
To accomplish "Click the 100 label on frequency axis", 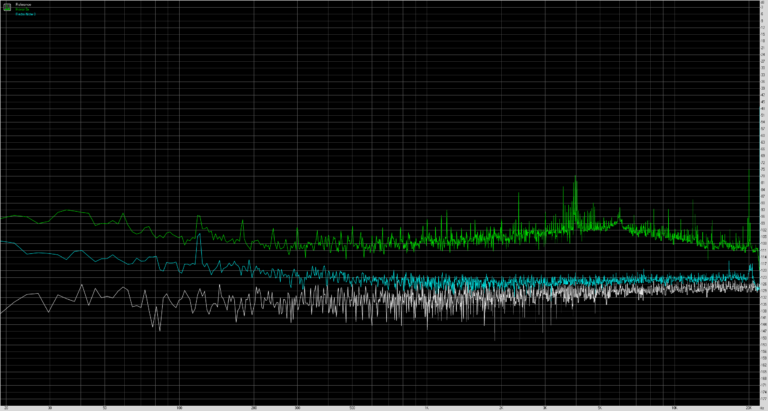I will [180, 408].
